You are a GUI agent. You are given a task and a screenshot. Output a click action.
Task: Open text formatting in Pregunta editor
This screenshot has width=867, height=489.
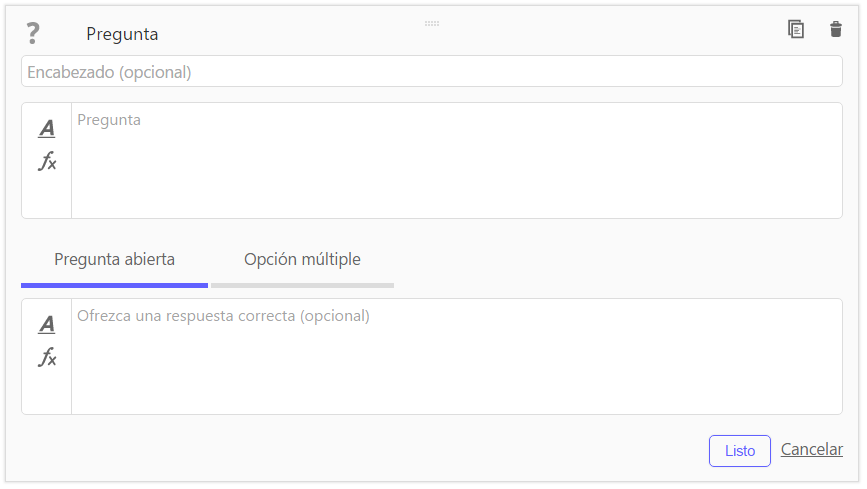click(47, 128)
